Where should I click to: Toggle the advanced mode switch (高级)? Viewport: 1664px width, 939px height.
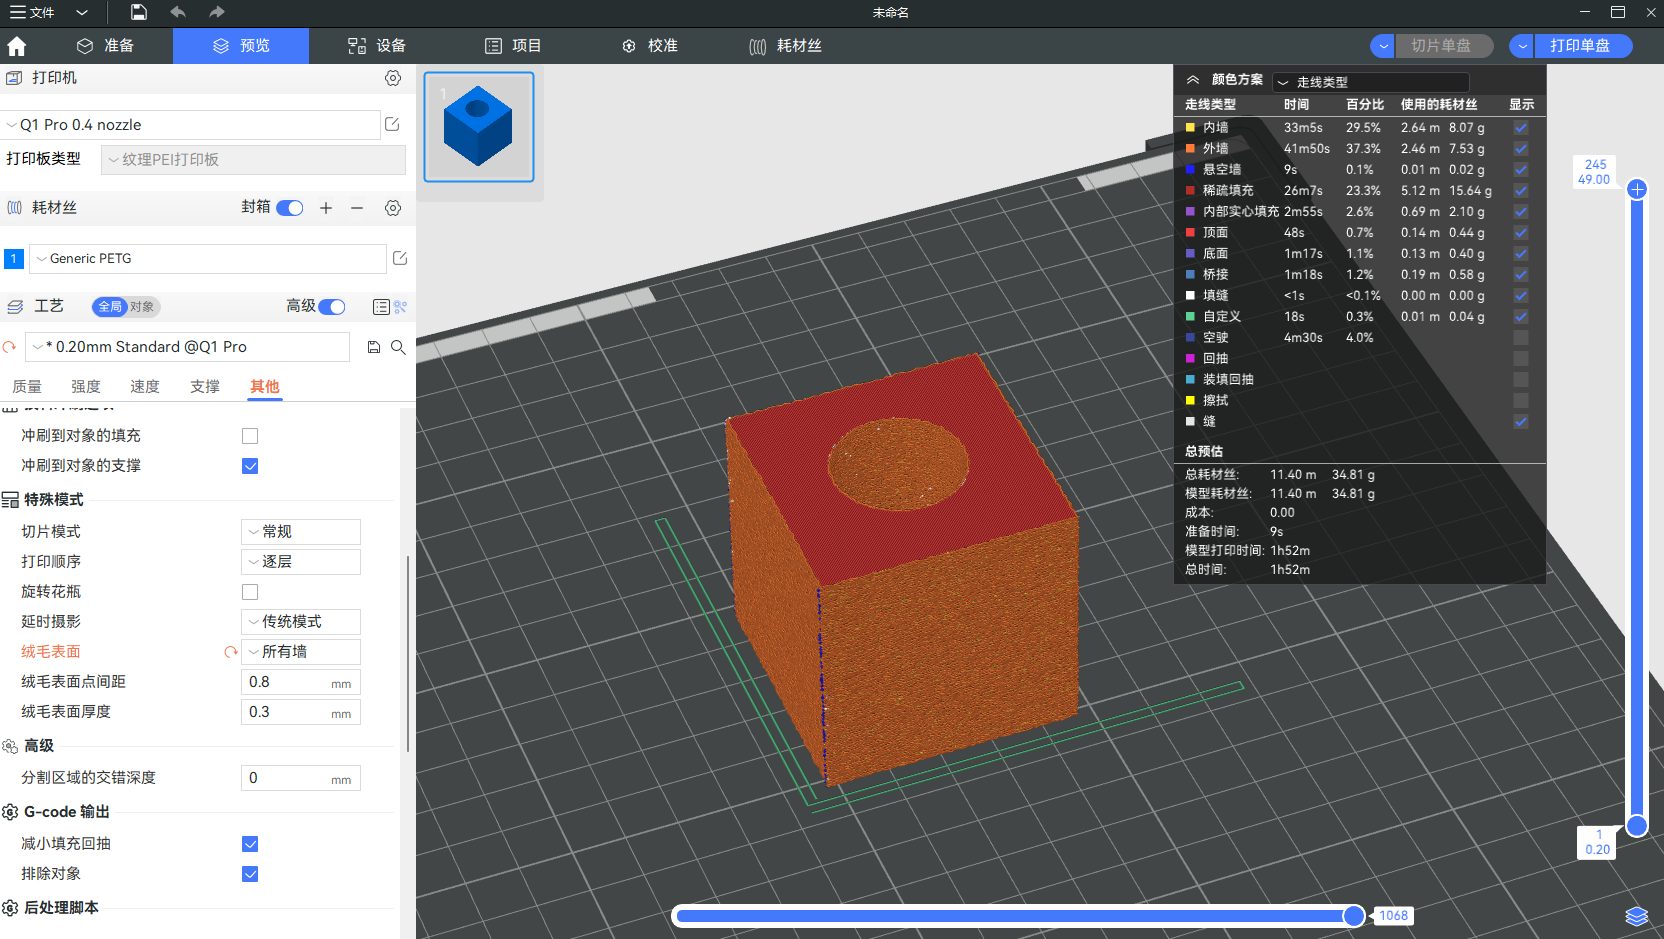coord(332,307)
